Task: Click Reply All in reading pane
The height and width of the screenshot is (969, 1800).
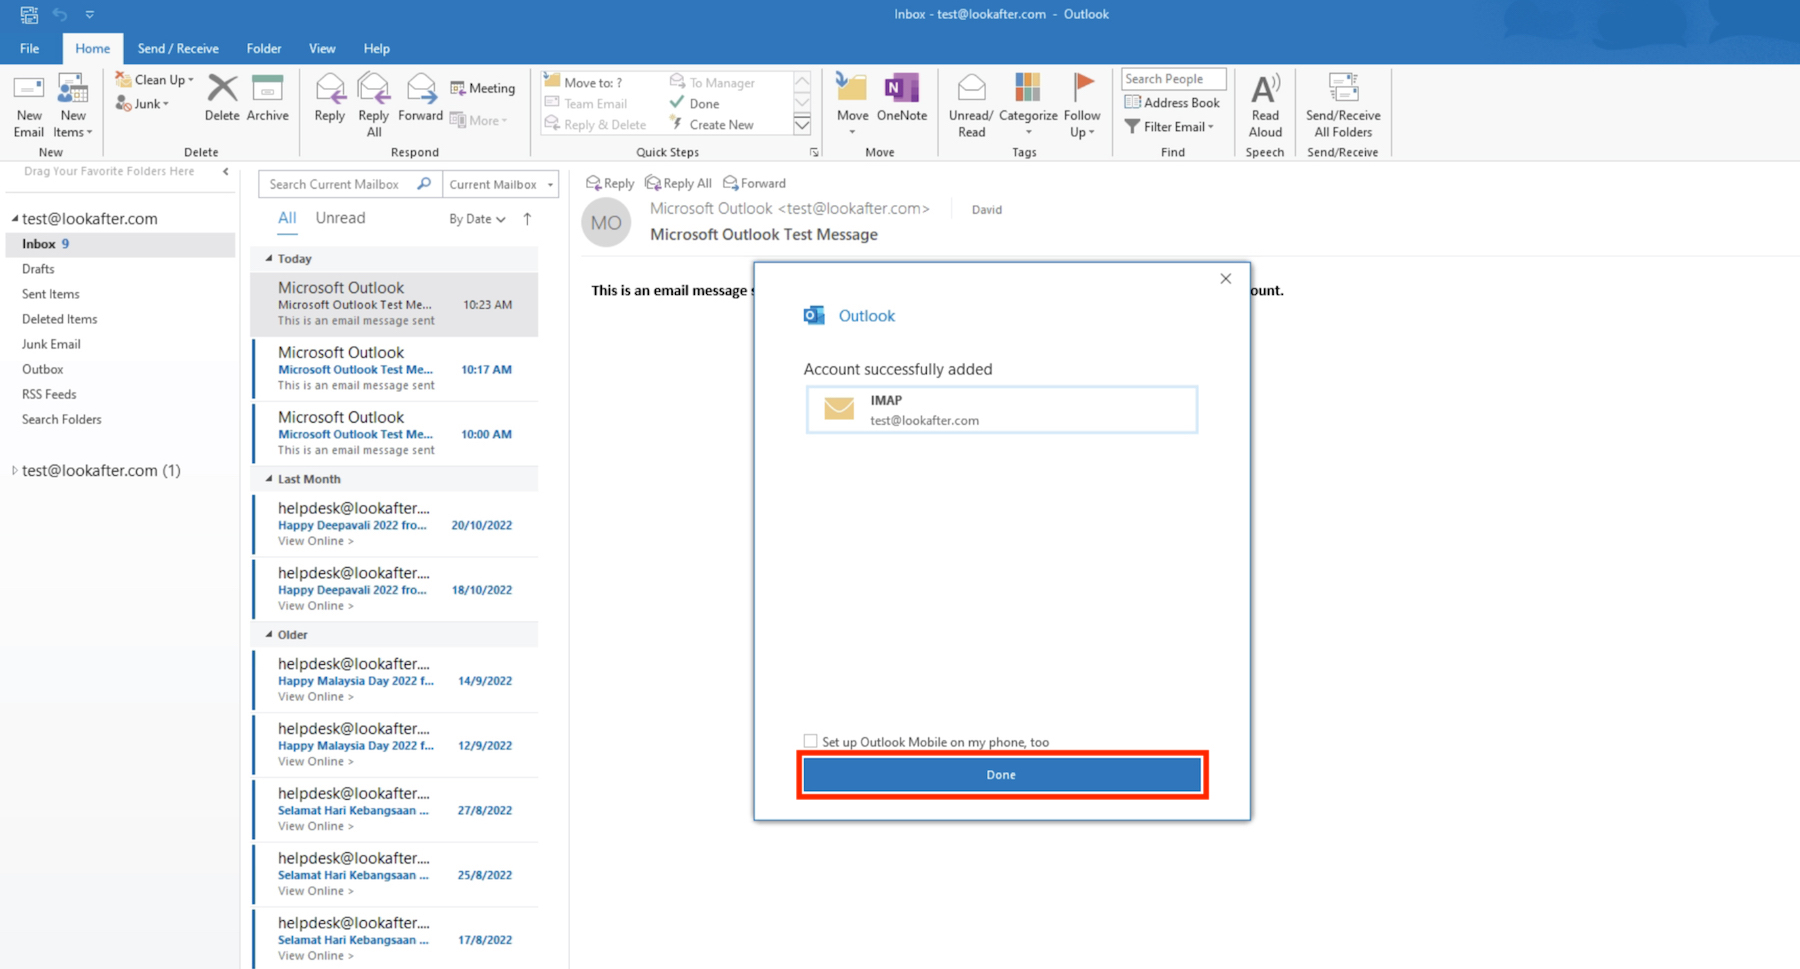Action: pos(678,183)
